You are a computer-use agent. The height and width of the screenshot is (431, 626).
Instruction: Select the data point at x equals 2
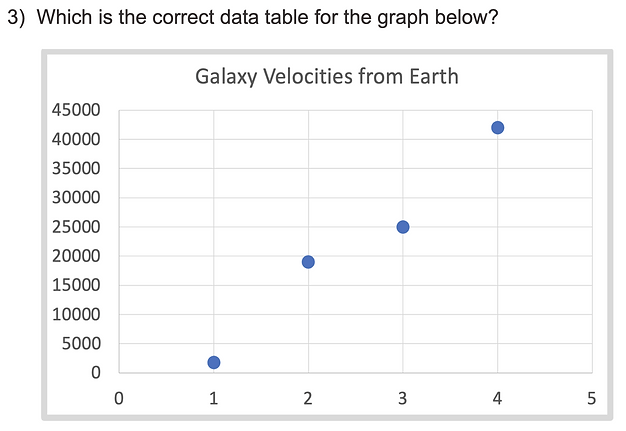[x=308, y=262]
